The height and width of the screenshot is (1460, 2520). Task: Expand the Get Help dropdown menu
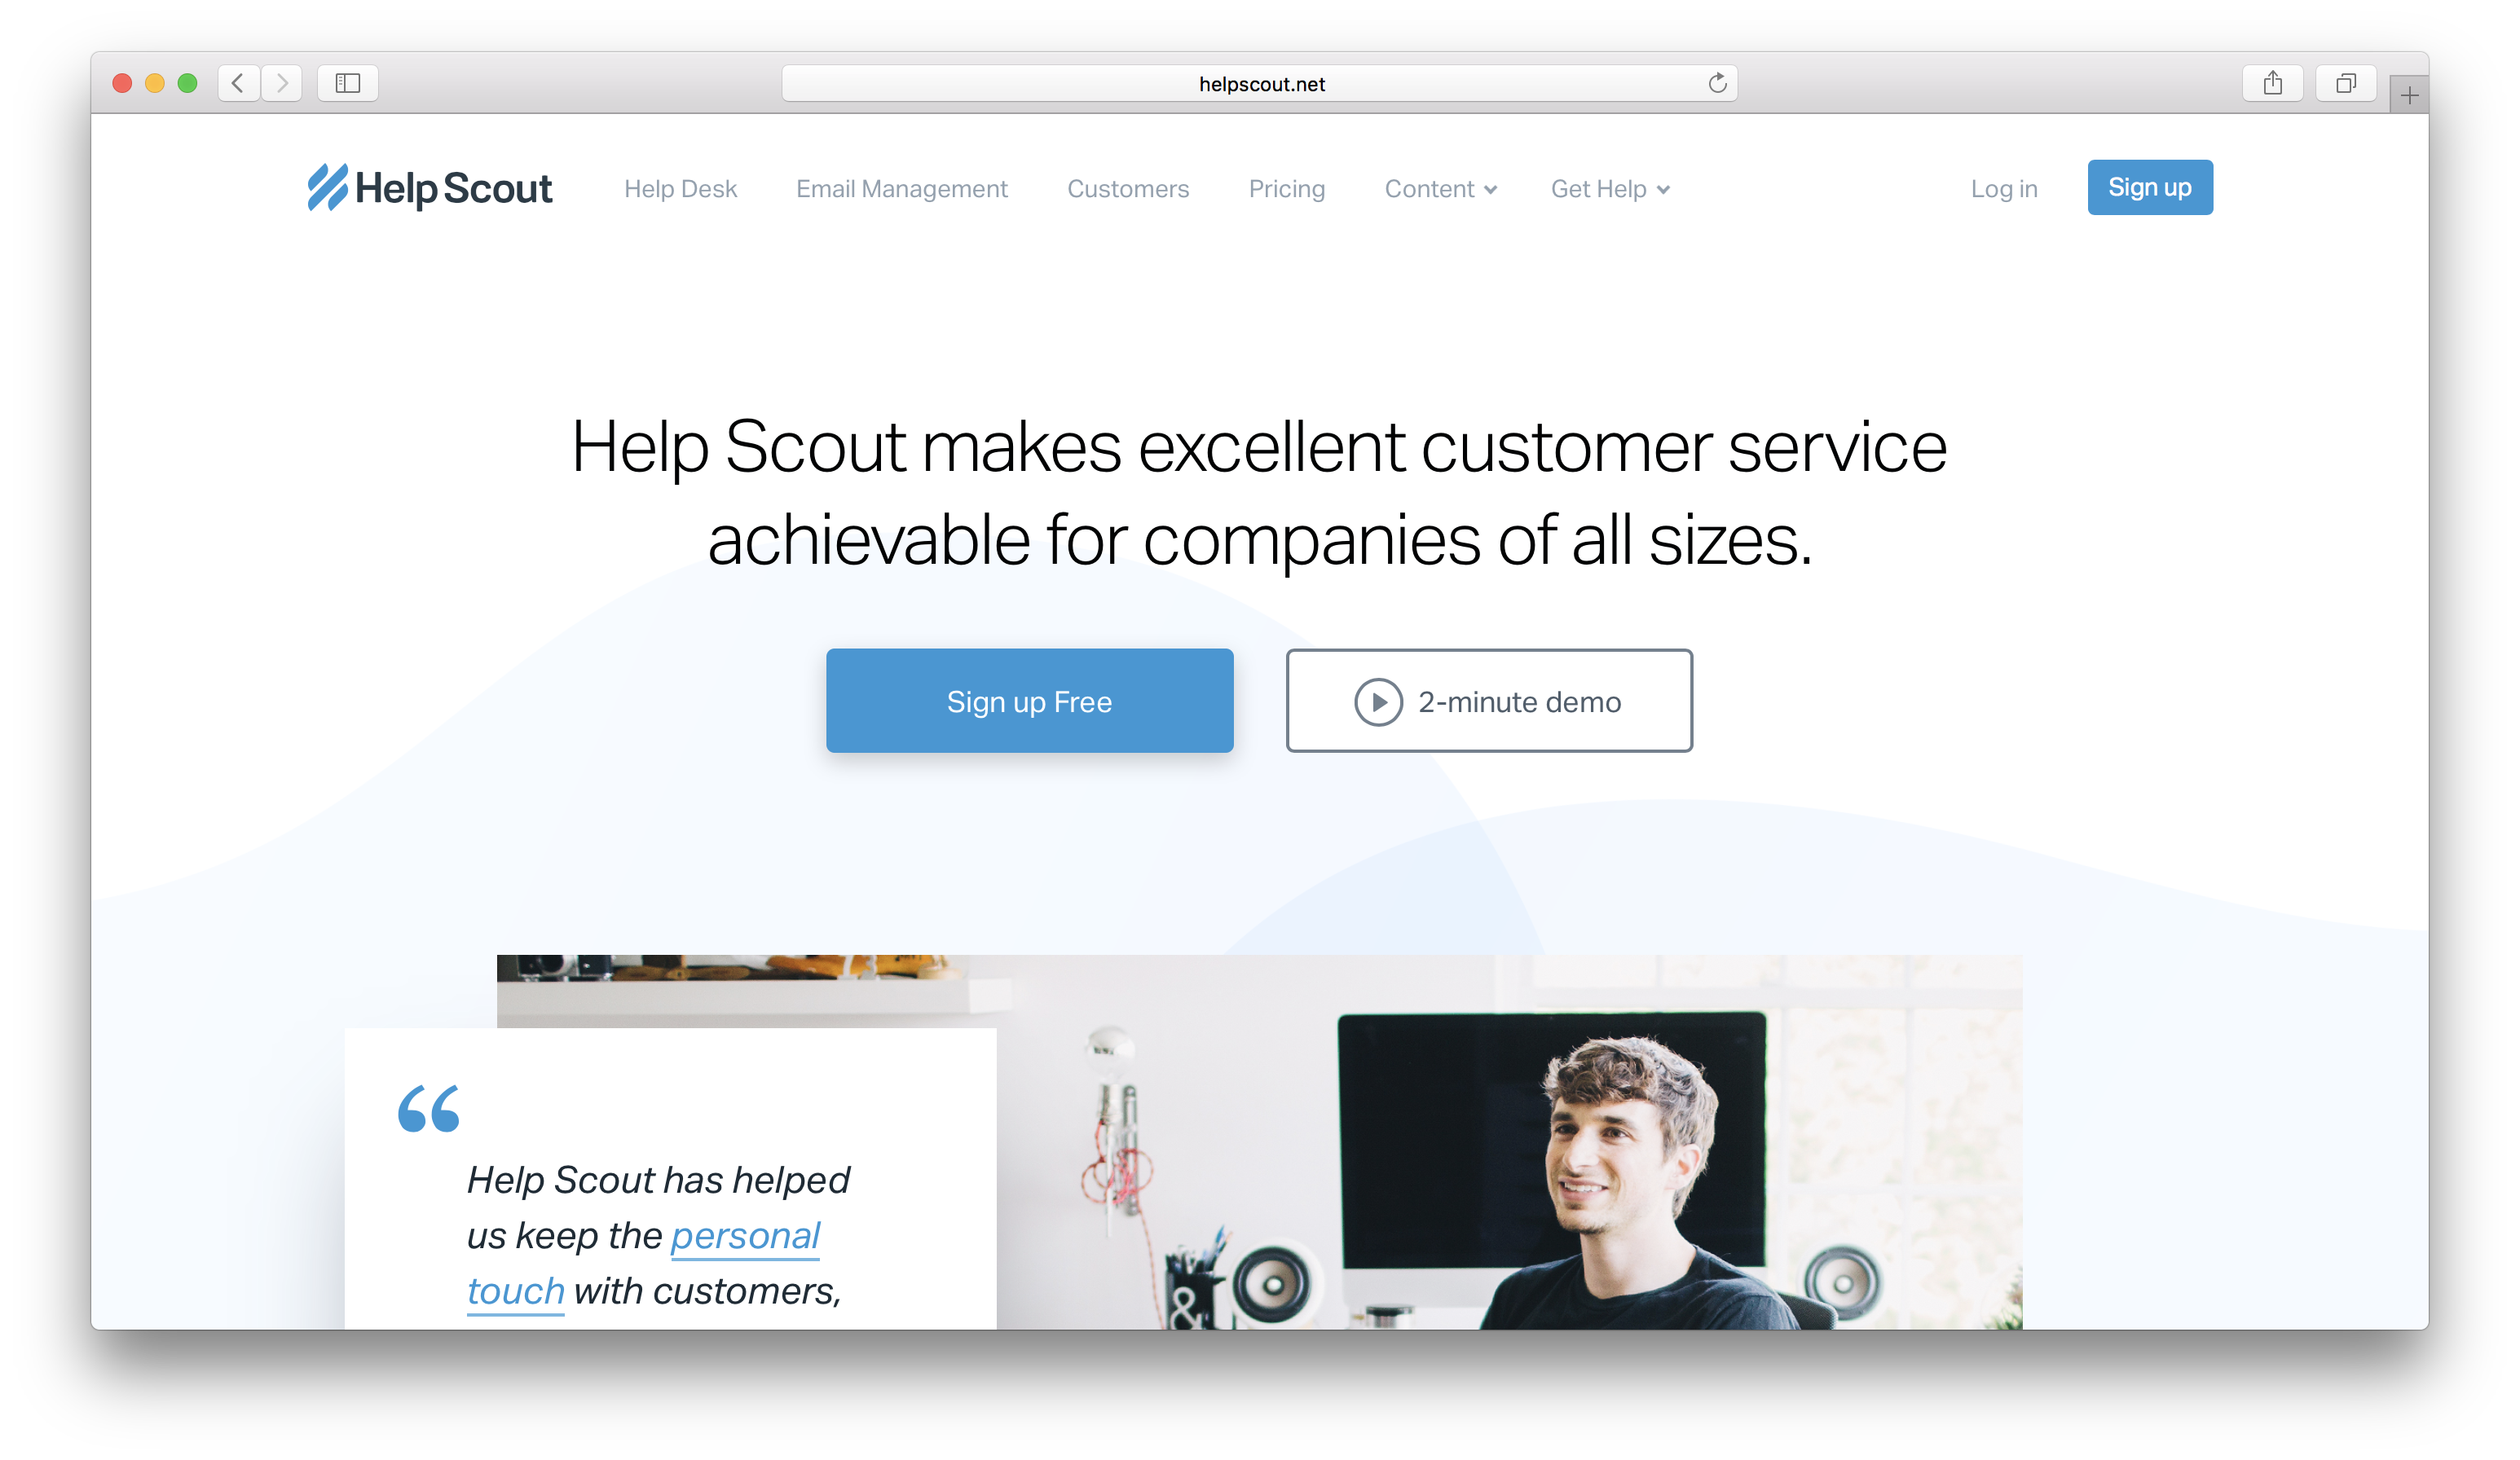click(x=1601, y=187)
